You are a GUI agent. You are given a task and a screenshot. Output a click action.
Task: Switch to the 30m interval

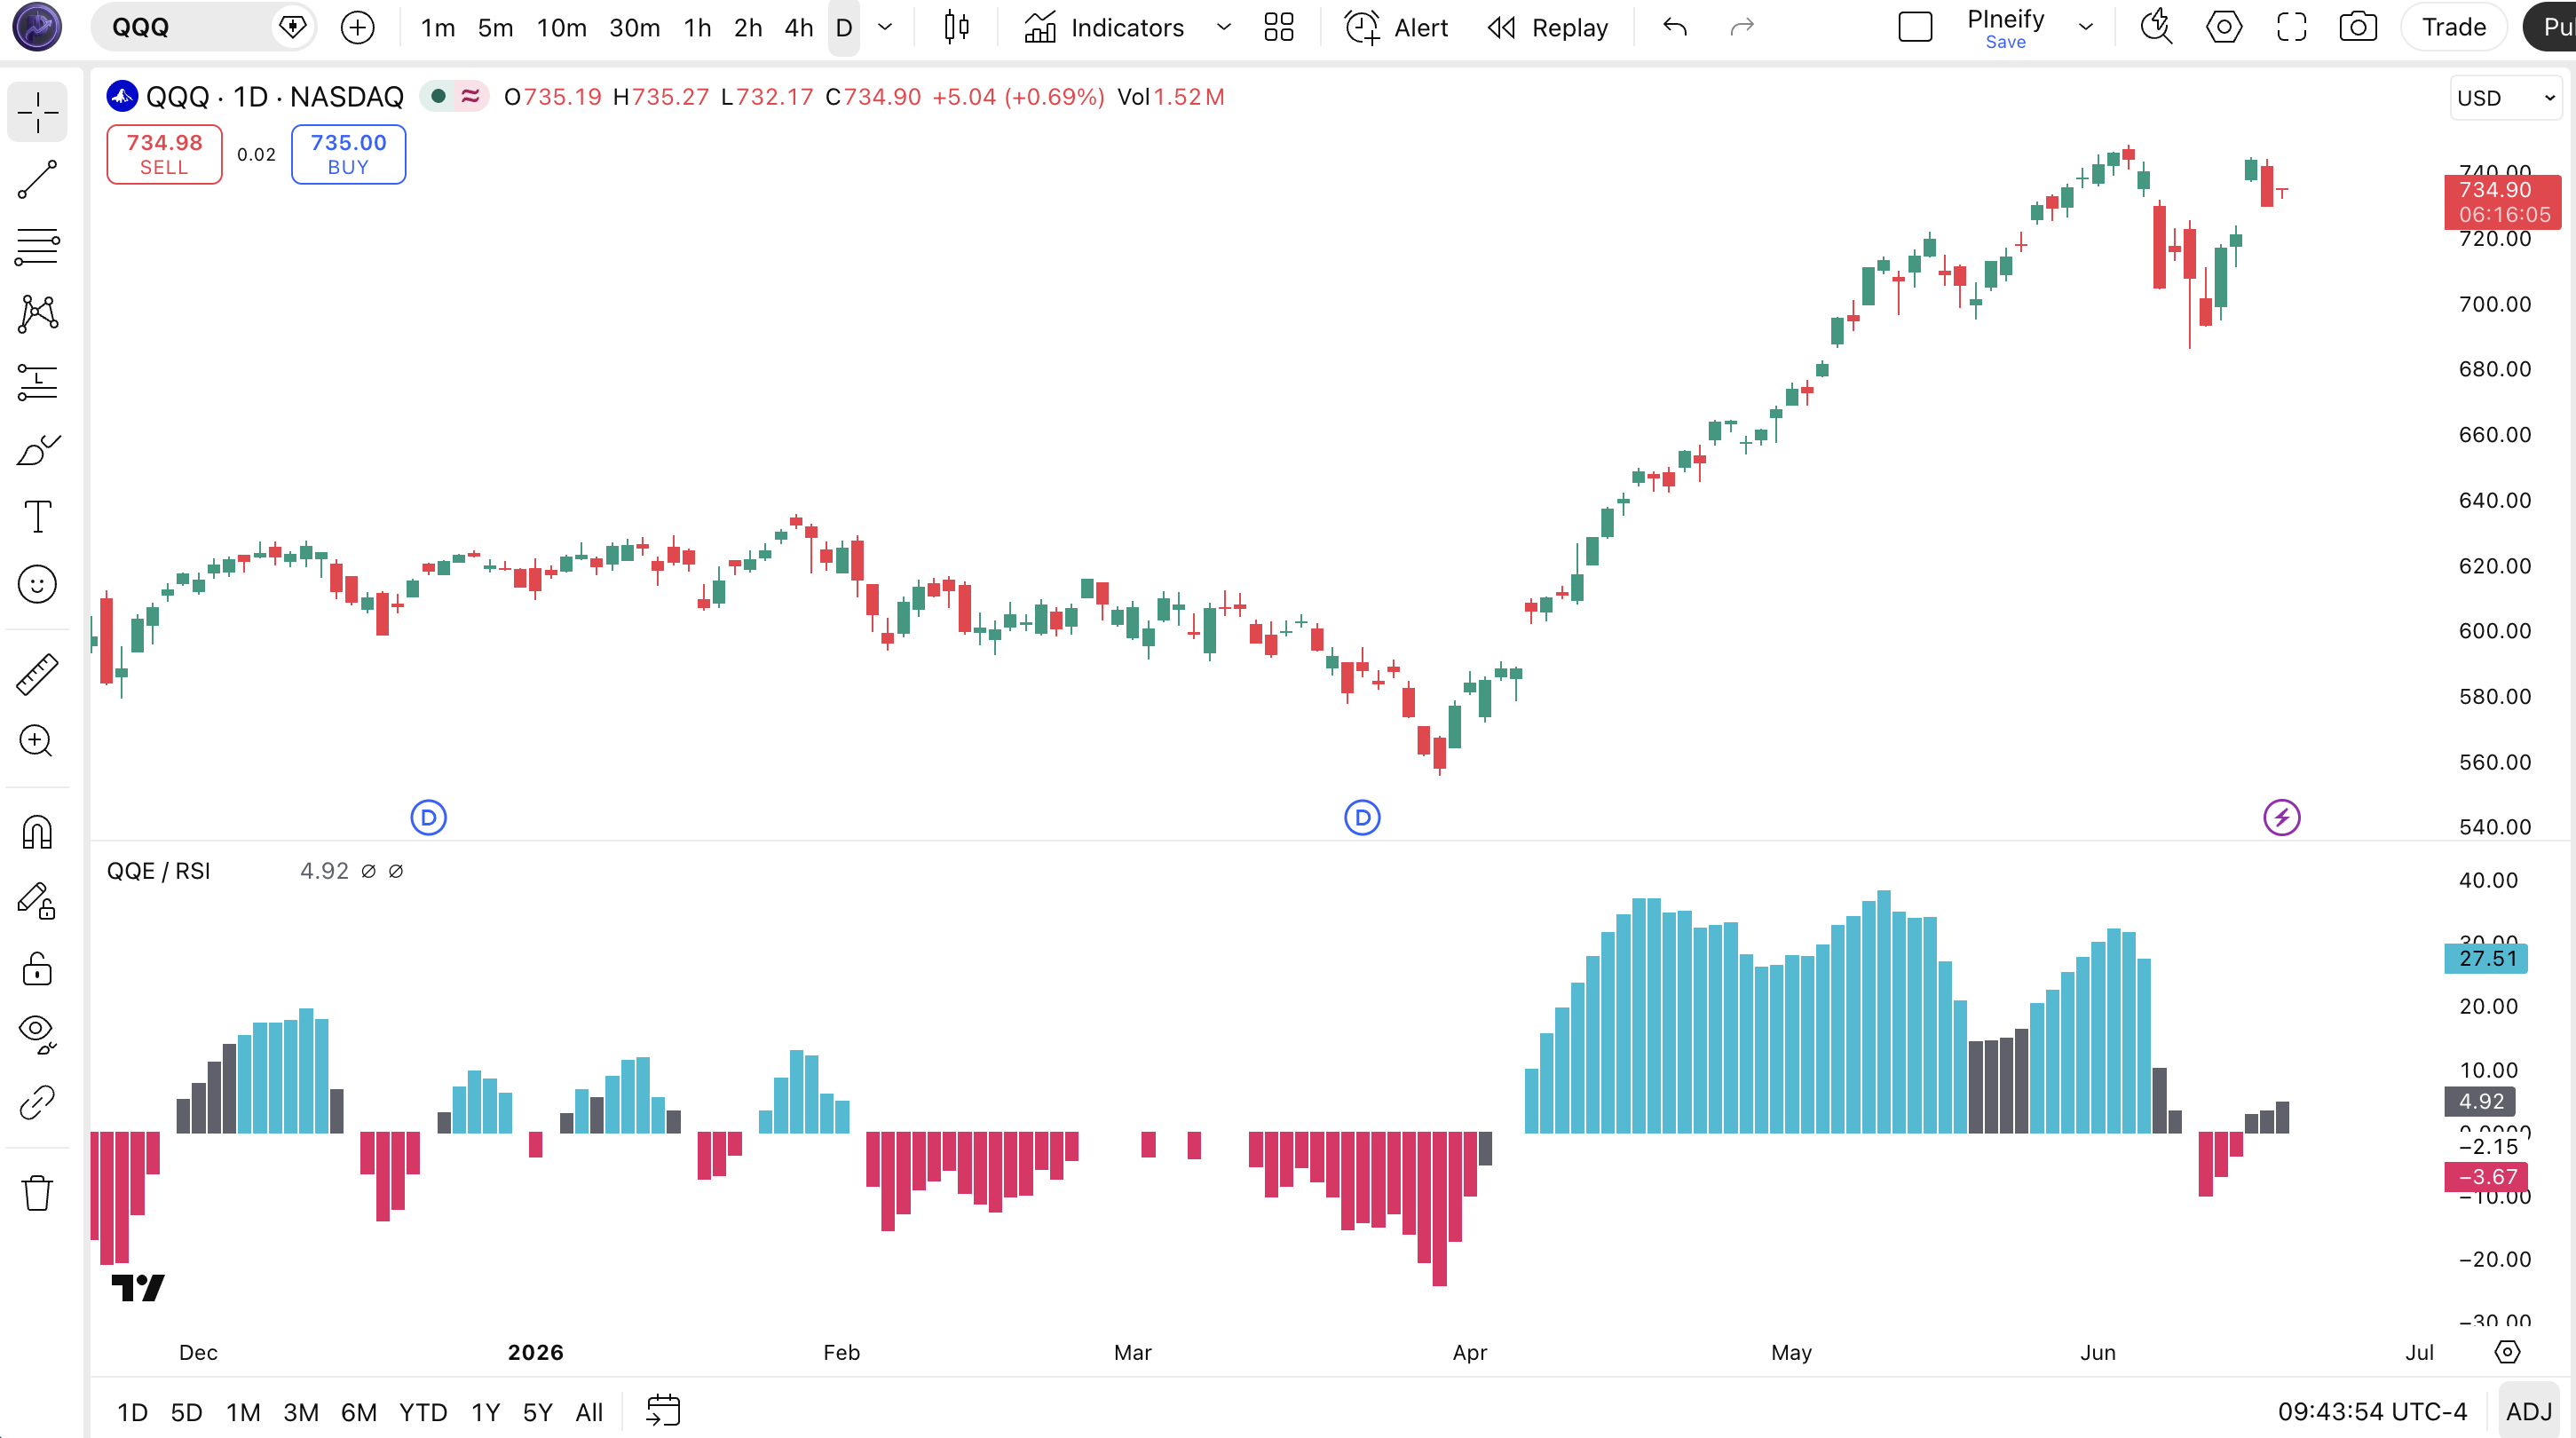[635, 27]
